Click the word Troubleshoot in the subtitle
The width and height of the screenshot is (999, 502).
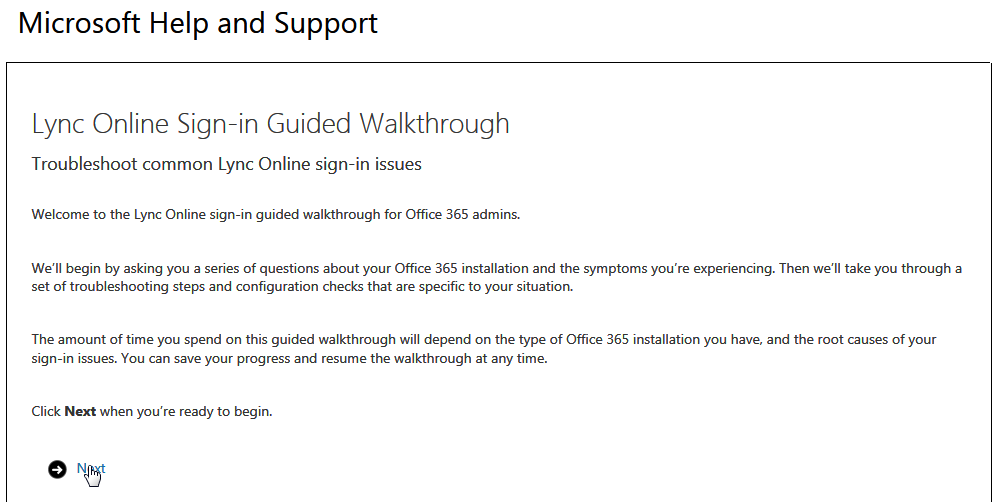tap(80, 164)
